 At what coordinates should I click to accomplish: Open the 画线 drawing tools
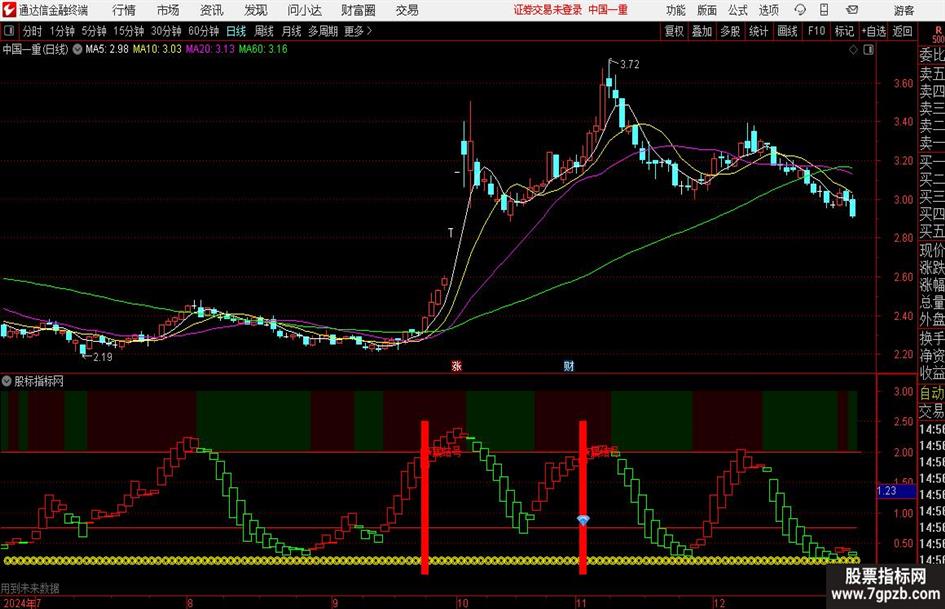pyautogui.click(x=787, y=31)
